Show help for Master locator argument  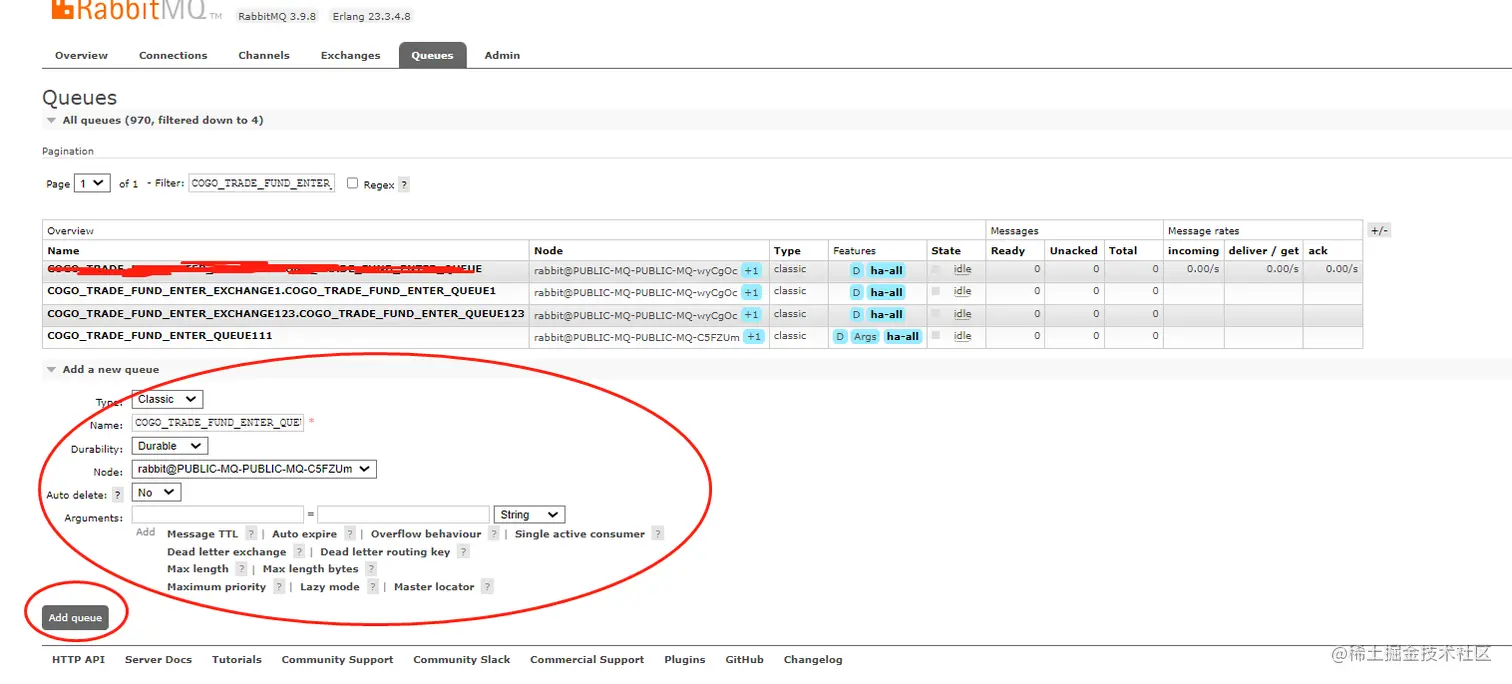click(487, 587)
